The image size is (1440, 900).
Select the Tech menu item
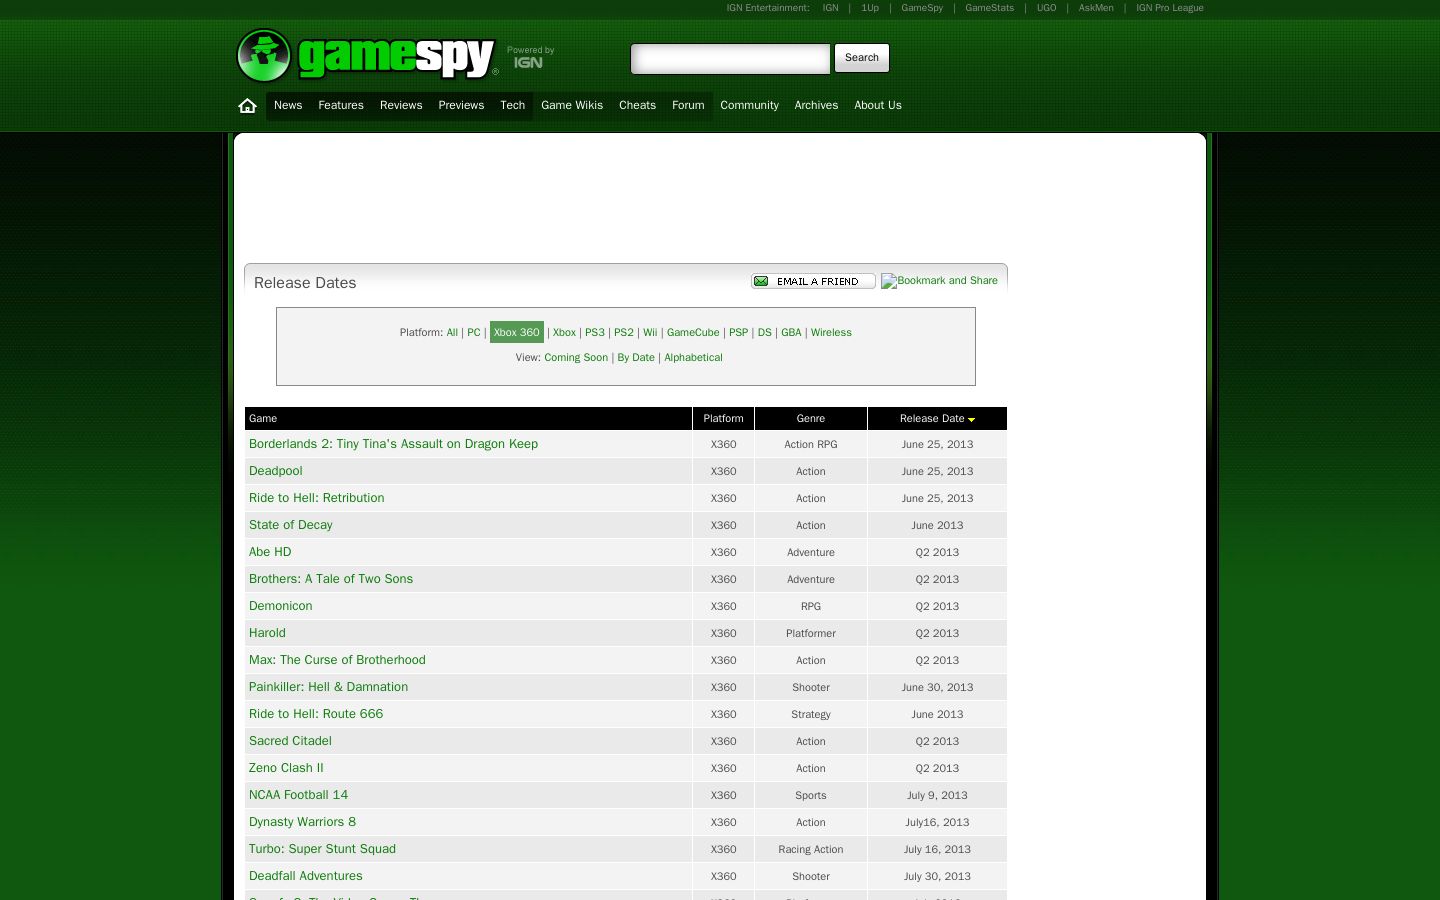point(513,106)
